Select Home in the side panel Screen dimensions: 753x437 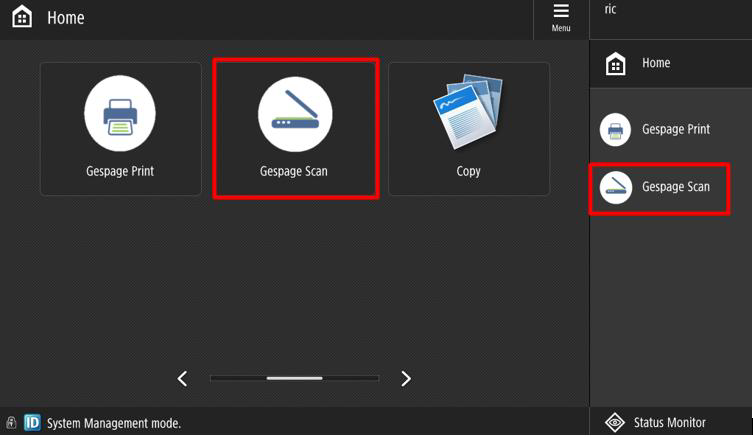click(x=670, y=63)
